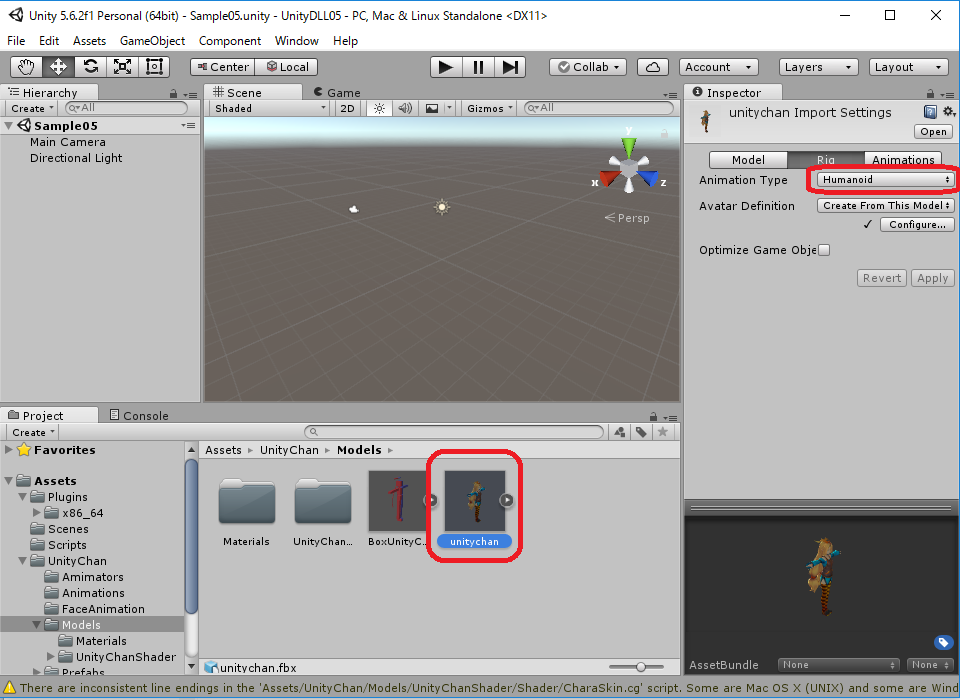Screen dimensions: 960x700
Task: Toggle 2D view mode in Scene
Action: click(x=347, y=108)
